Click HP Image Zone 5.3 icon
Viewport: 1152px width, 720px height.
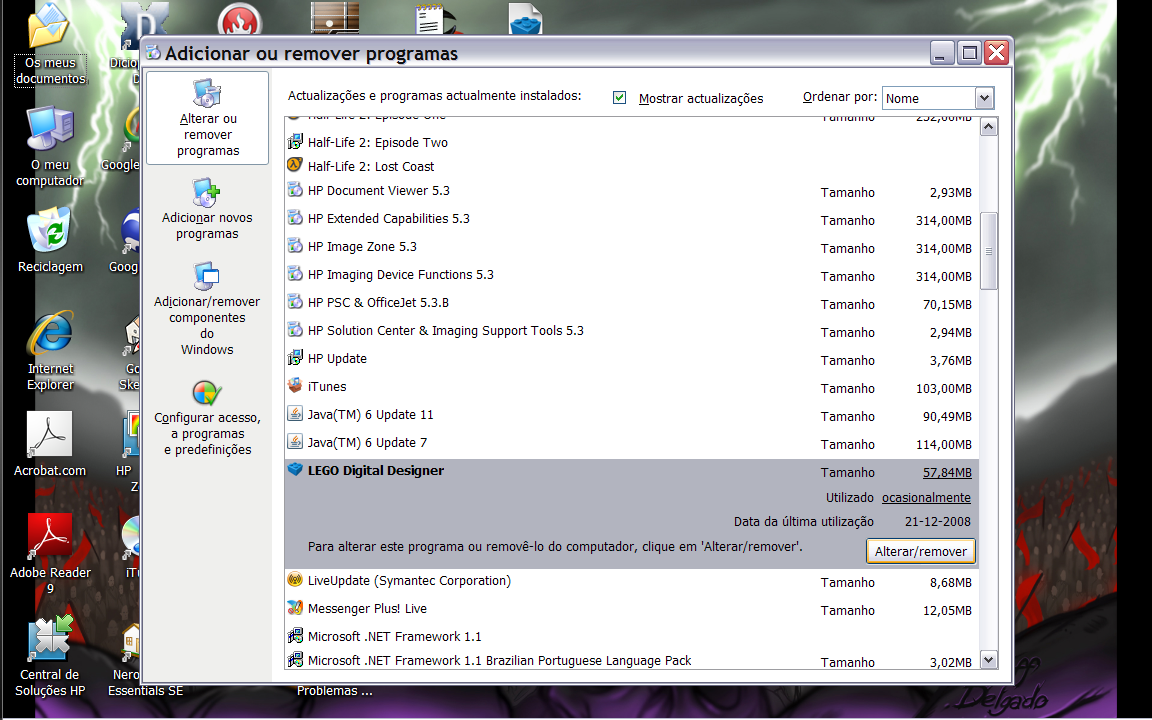click(x=295, y=245)
